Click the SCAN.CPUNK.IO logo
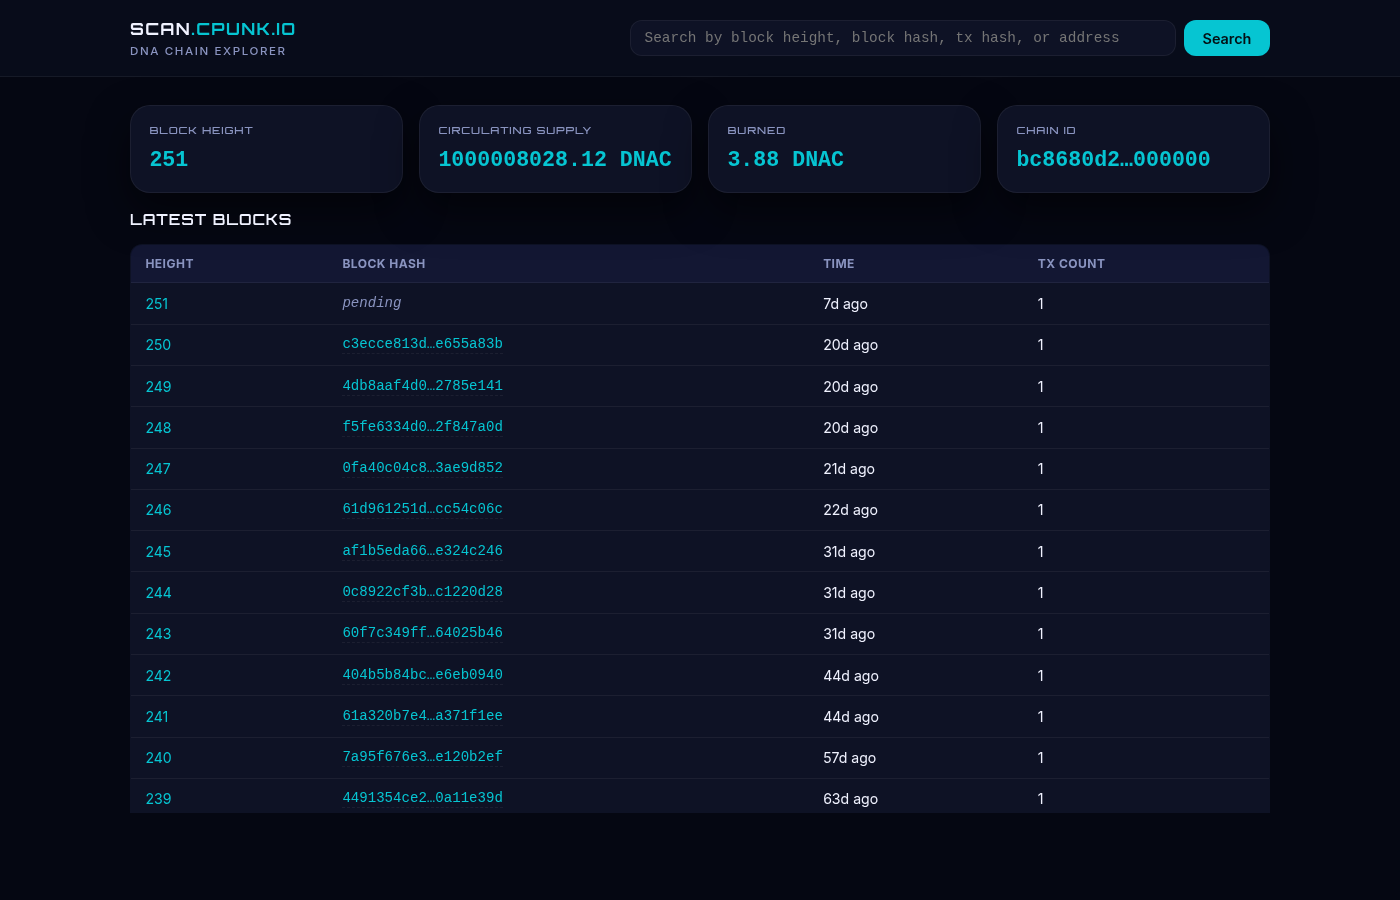This screenshot has height=900, width=1400. click(x=212, y=29)
